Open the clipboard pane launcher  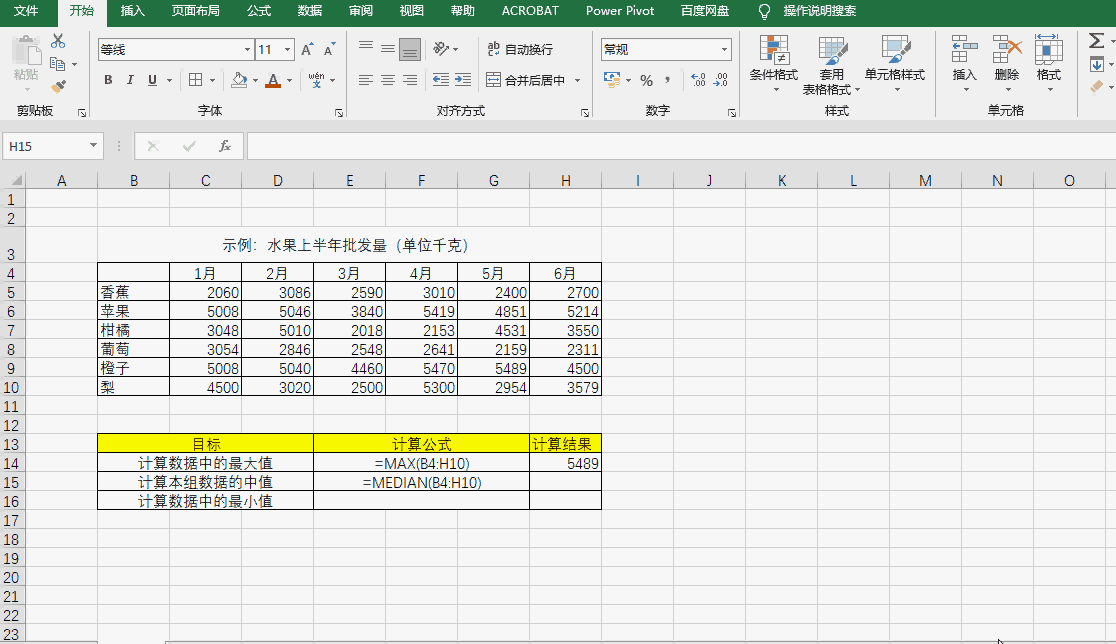(82, 112)
